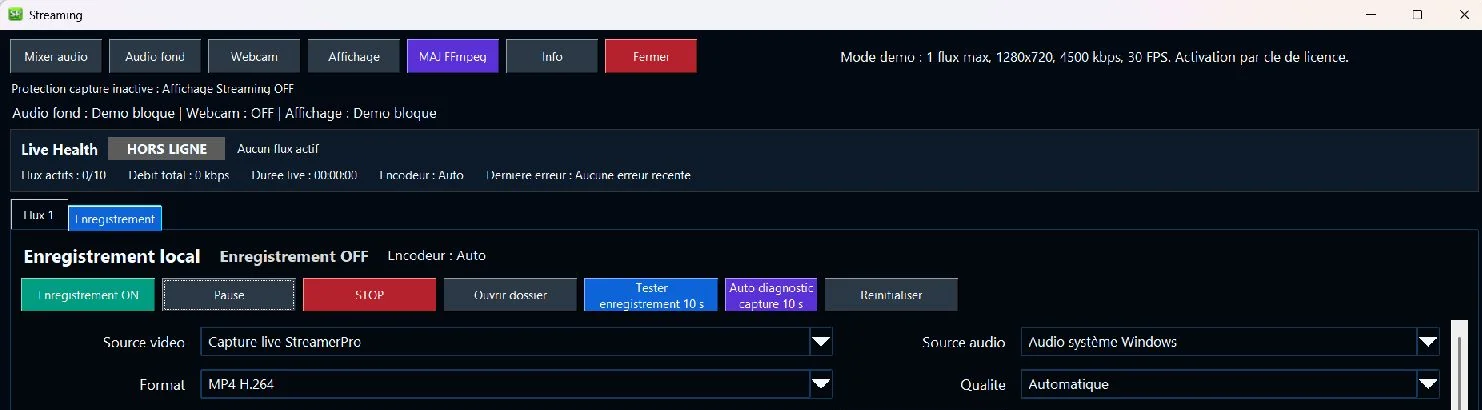The image size is (1482, 410).
Task: Expand the Qualite dropdown arrow
Action: pyautogui.click(x=1428, y=384)
